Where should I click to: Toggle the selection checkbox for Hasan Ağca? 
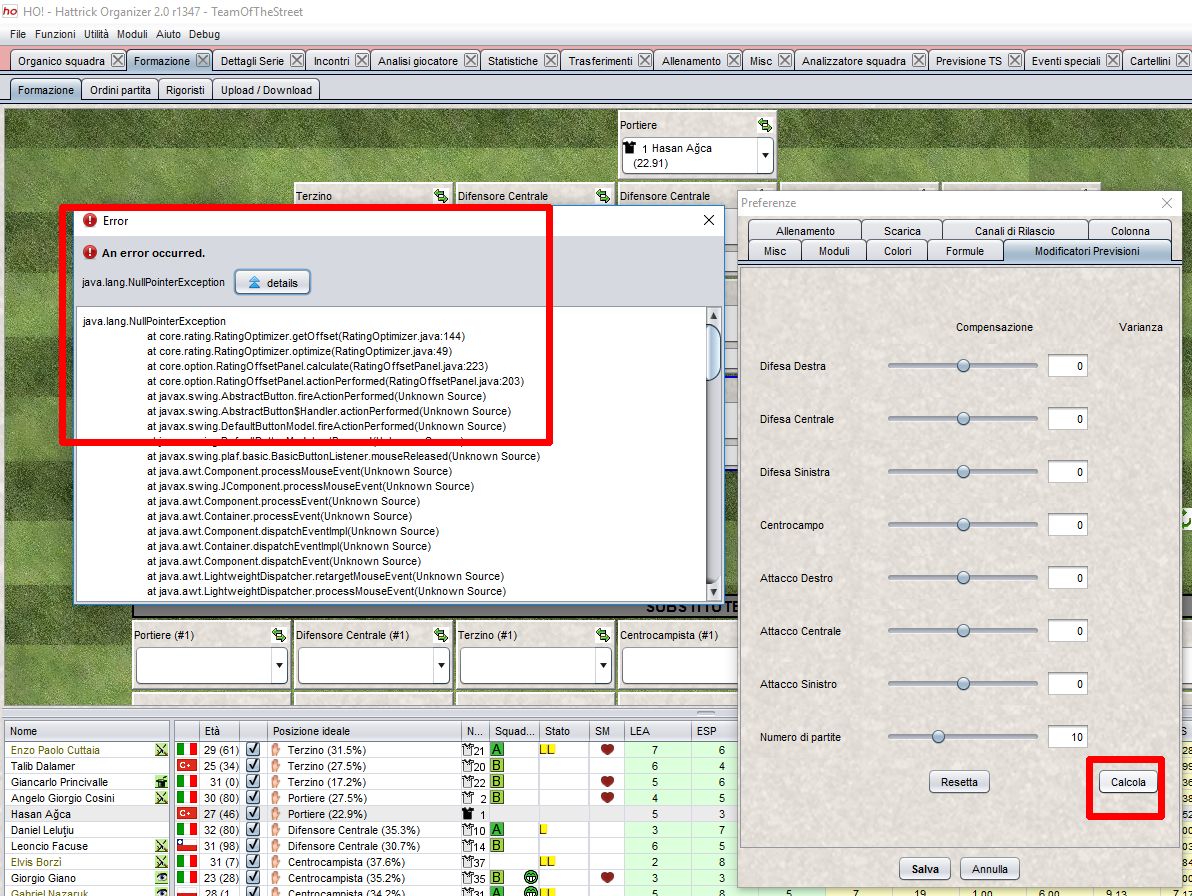pyautogui.click(x=251, y=813)
